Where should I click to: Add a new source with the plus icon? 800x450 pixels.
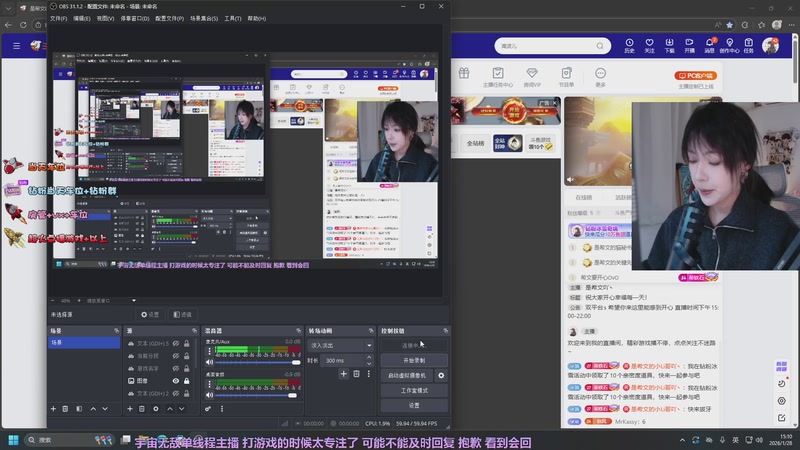(130, 409)
